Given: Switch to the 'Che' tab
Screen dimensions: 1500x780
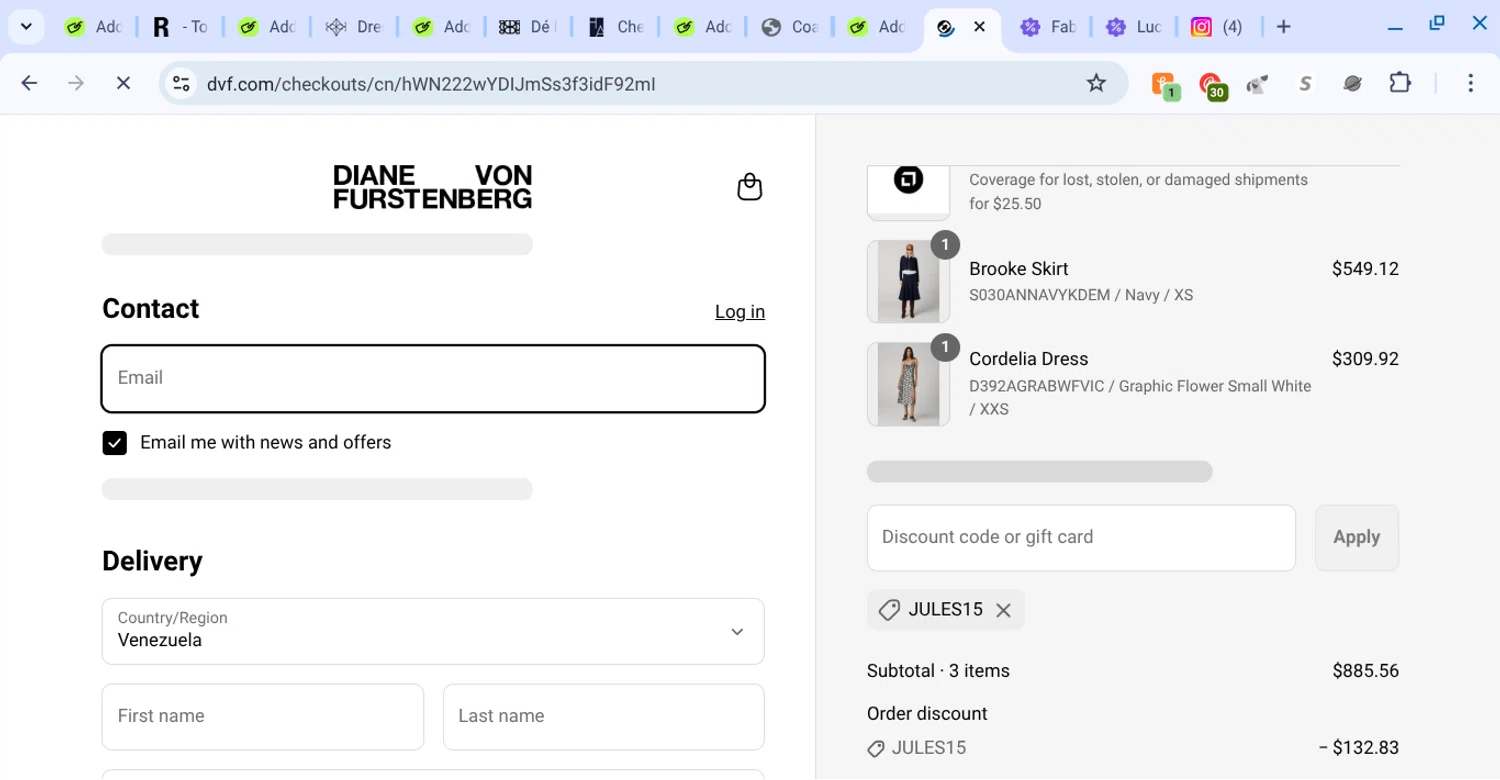Looking at the screenshot, I should 616,27.
